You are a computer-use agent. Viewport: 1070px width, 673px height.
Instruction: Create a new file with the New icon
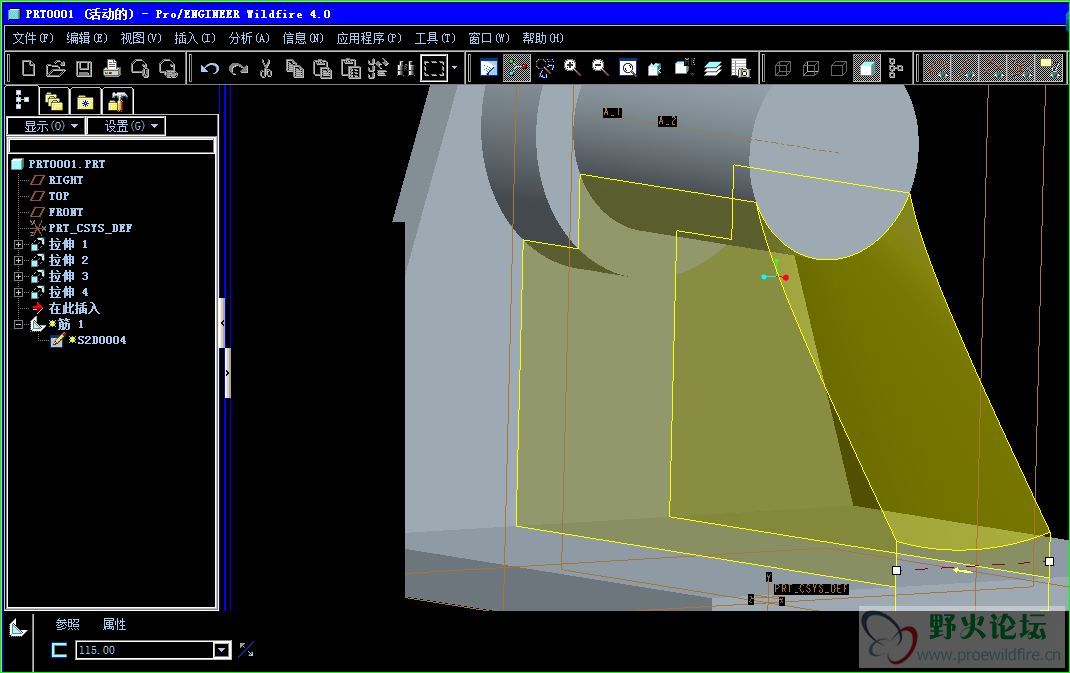click(28, 68)
